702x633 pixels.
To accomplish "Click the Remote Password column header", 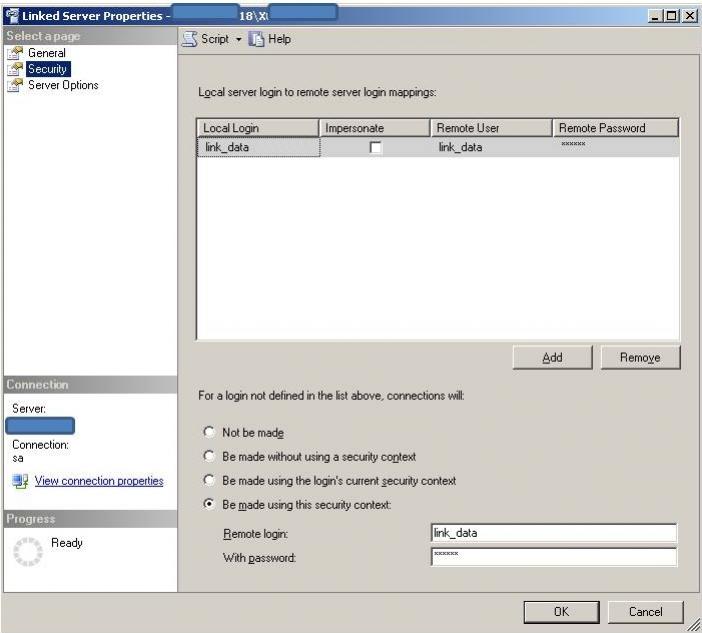I will click(x=616, y=128).
